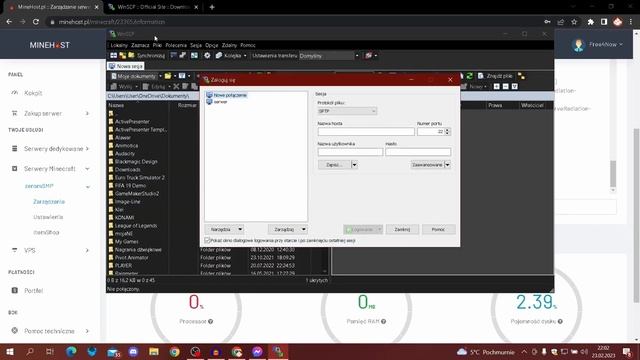Image resolution: width=640 pixels, height=360 pixels.
Task: Reload the browser page
Action: [36, 22]
